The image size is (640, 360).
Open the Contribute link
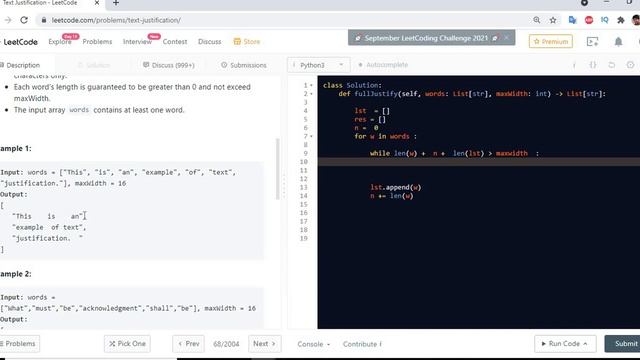362,344
